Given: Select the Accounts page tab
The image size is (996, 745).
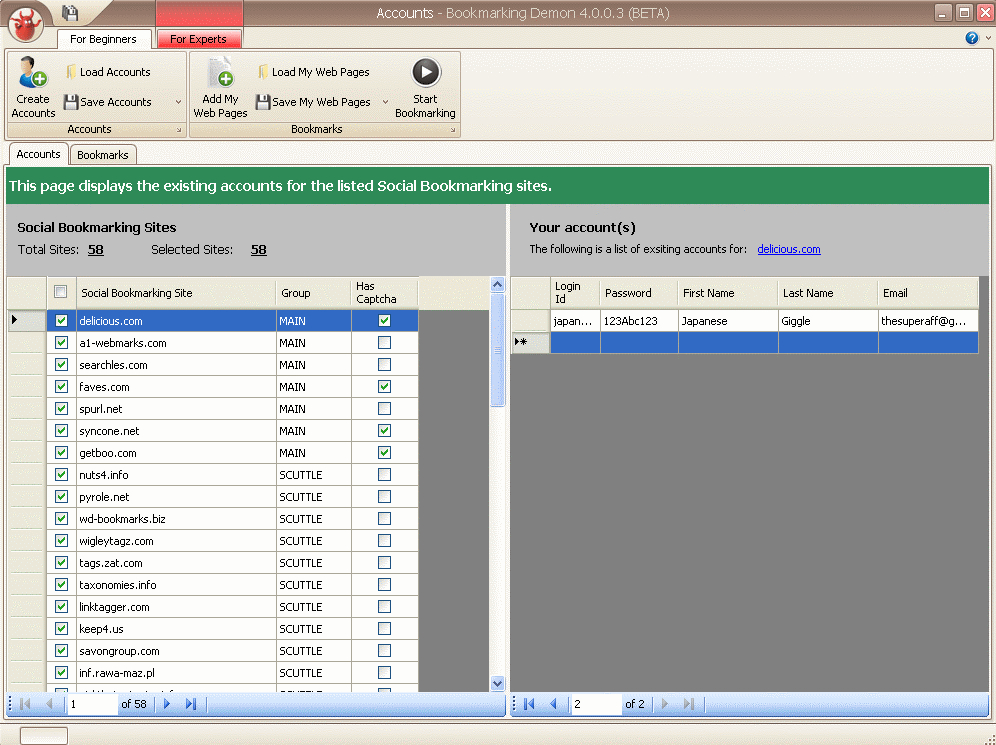Looking at the screenshot, I should pyautogui.click(x=38, y=154).
